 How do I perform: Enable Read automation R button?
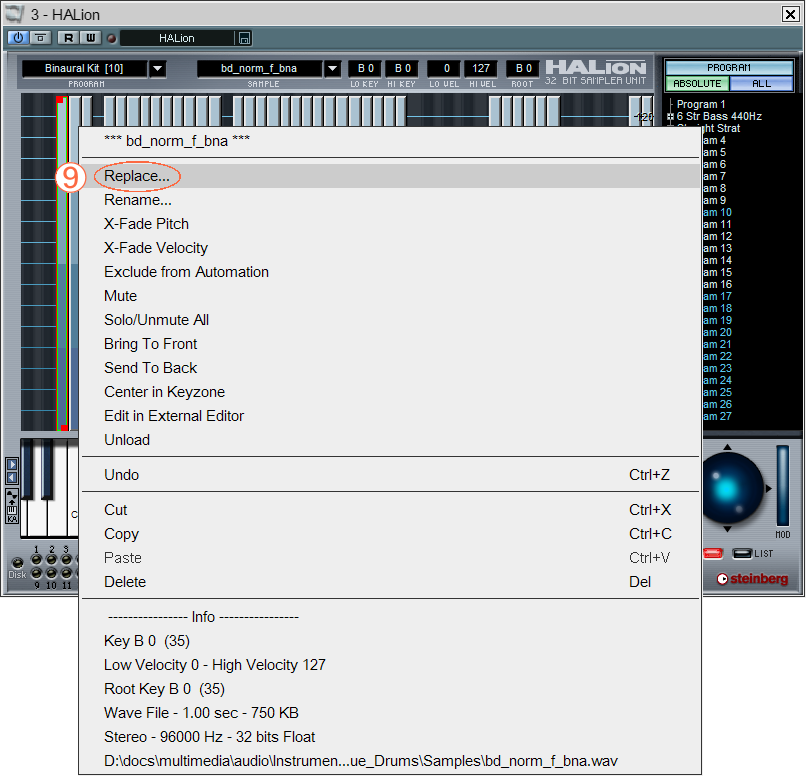click(x=68, y=38)
